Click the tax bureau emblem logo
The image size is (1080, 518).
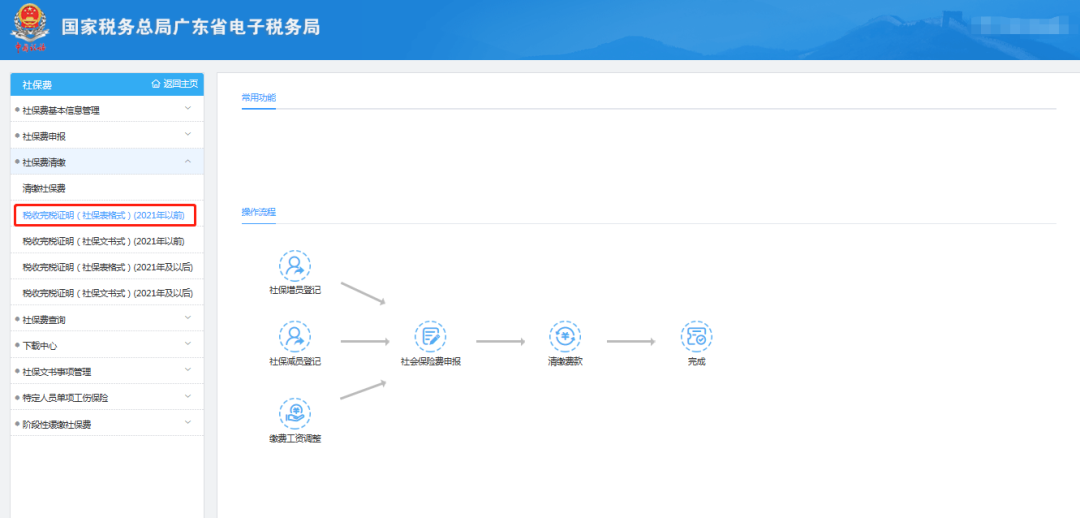(x=29, y=29)
